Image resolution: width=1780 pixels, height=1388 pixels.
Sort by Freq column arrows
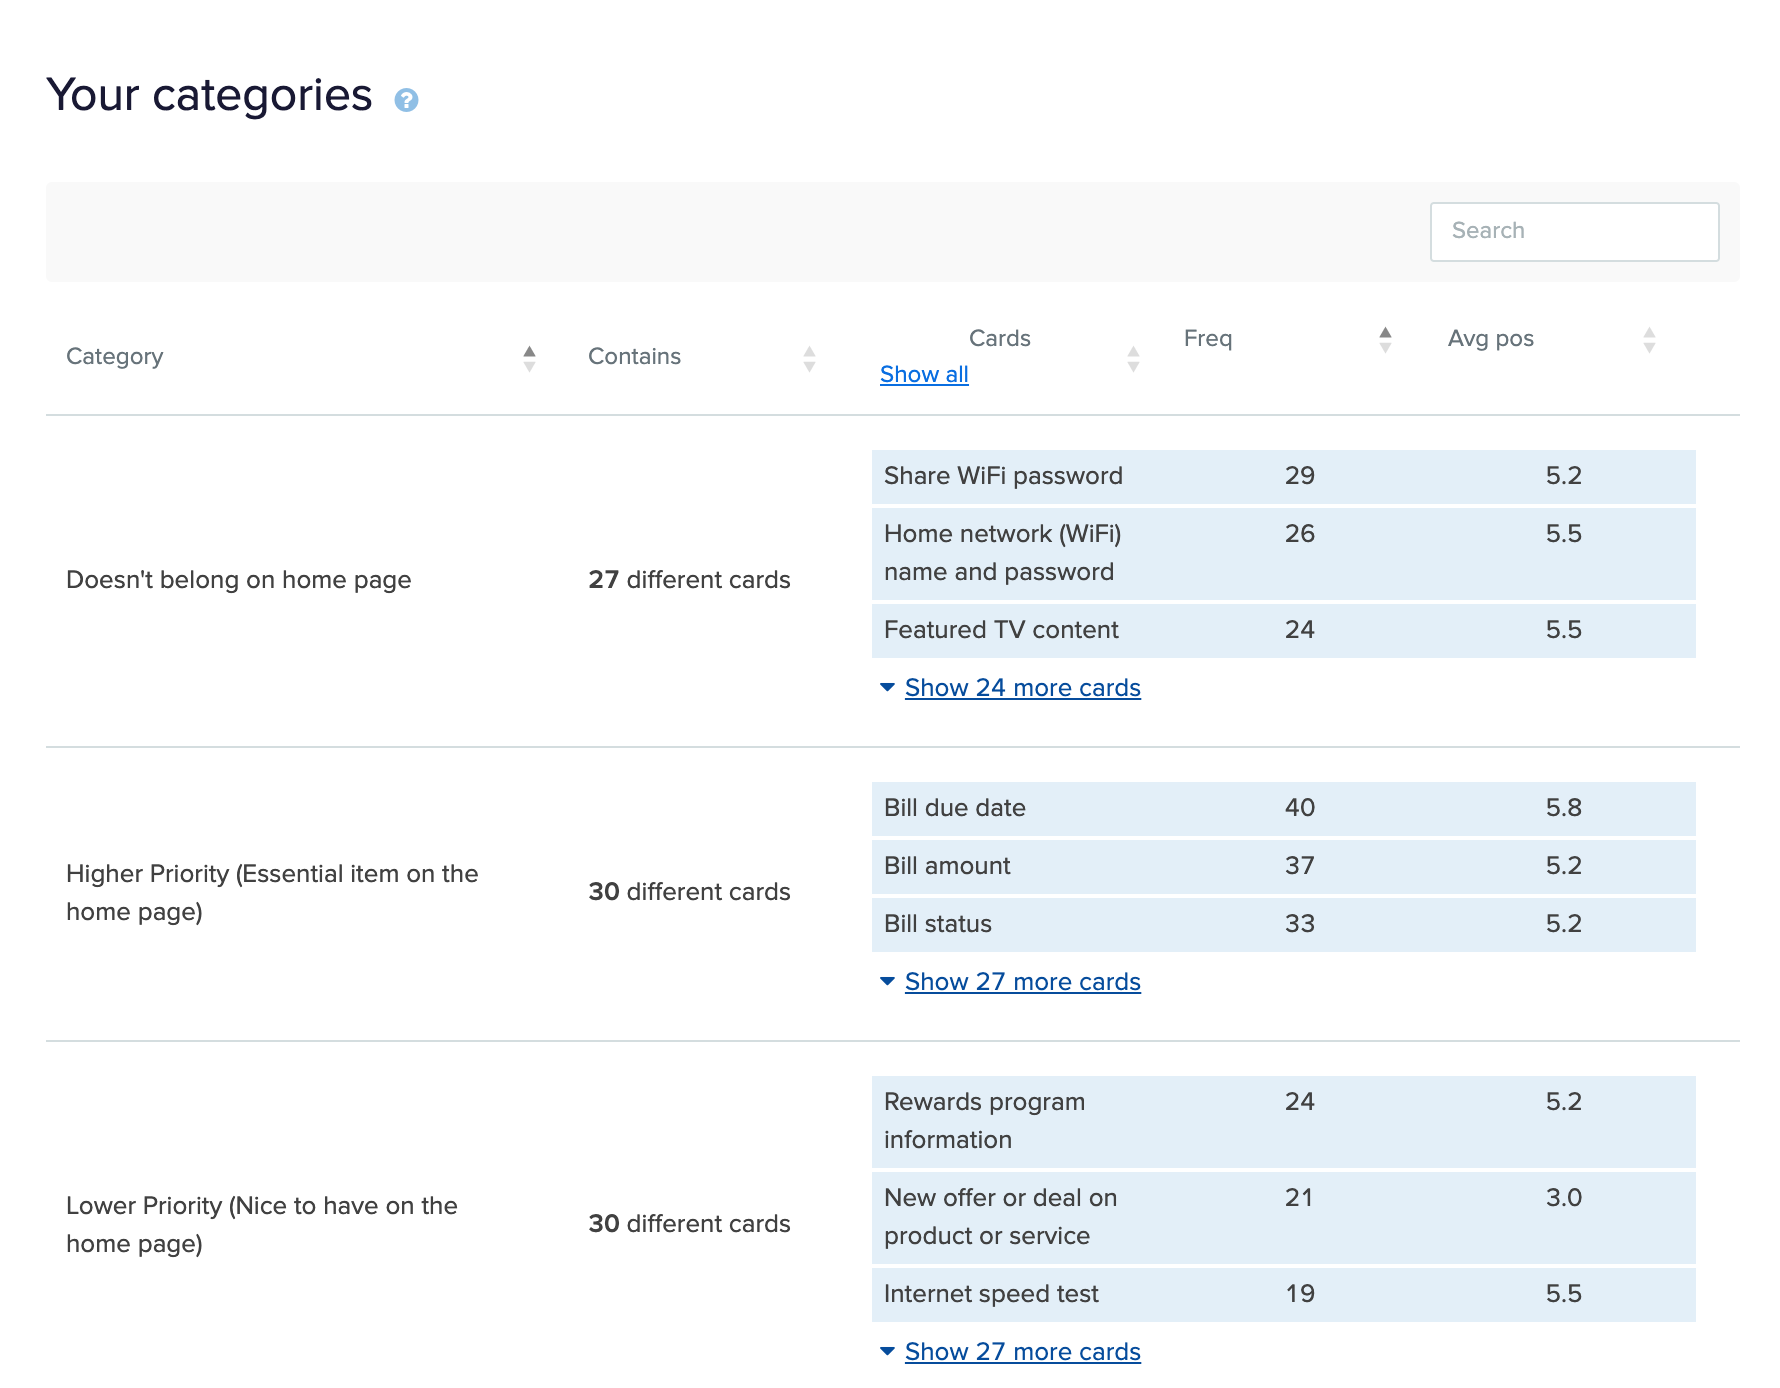pos(1385,339)
